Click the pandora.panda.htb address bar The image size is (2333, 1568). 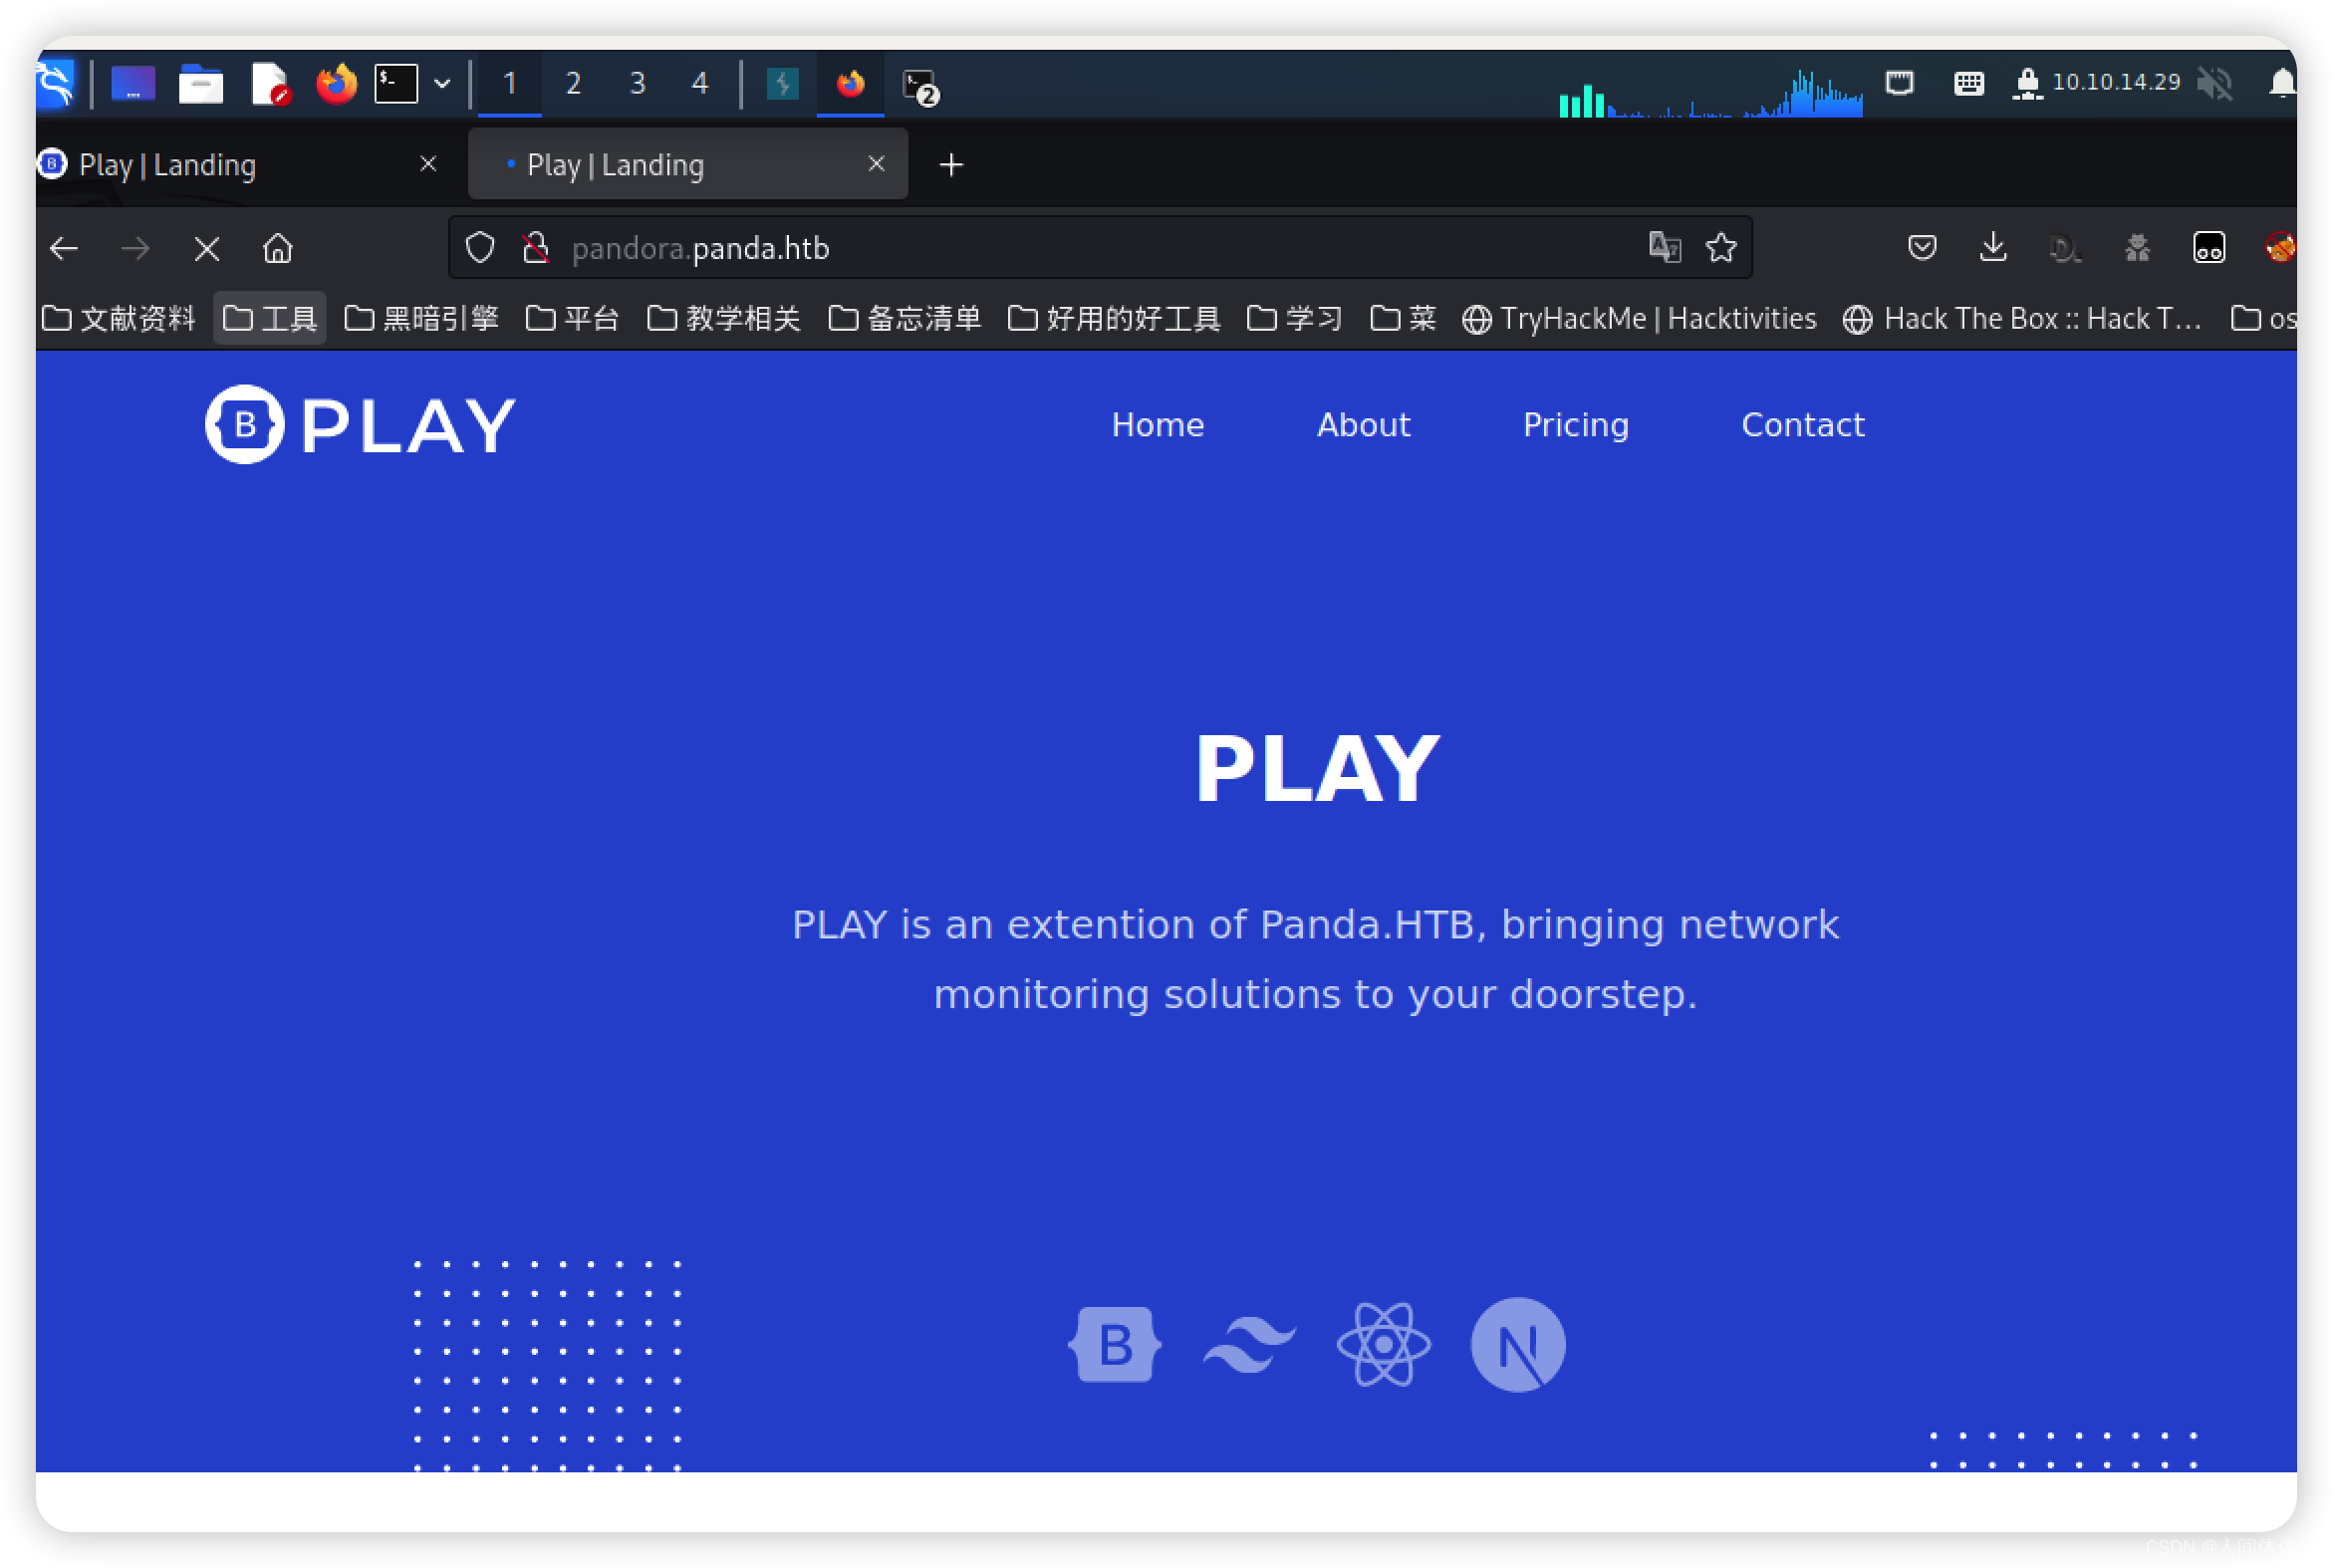(1100, 248)
